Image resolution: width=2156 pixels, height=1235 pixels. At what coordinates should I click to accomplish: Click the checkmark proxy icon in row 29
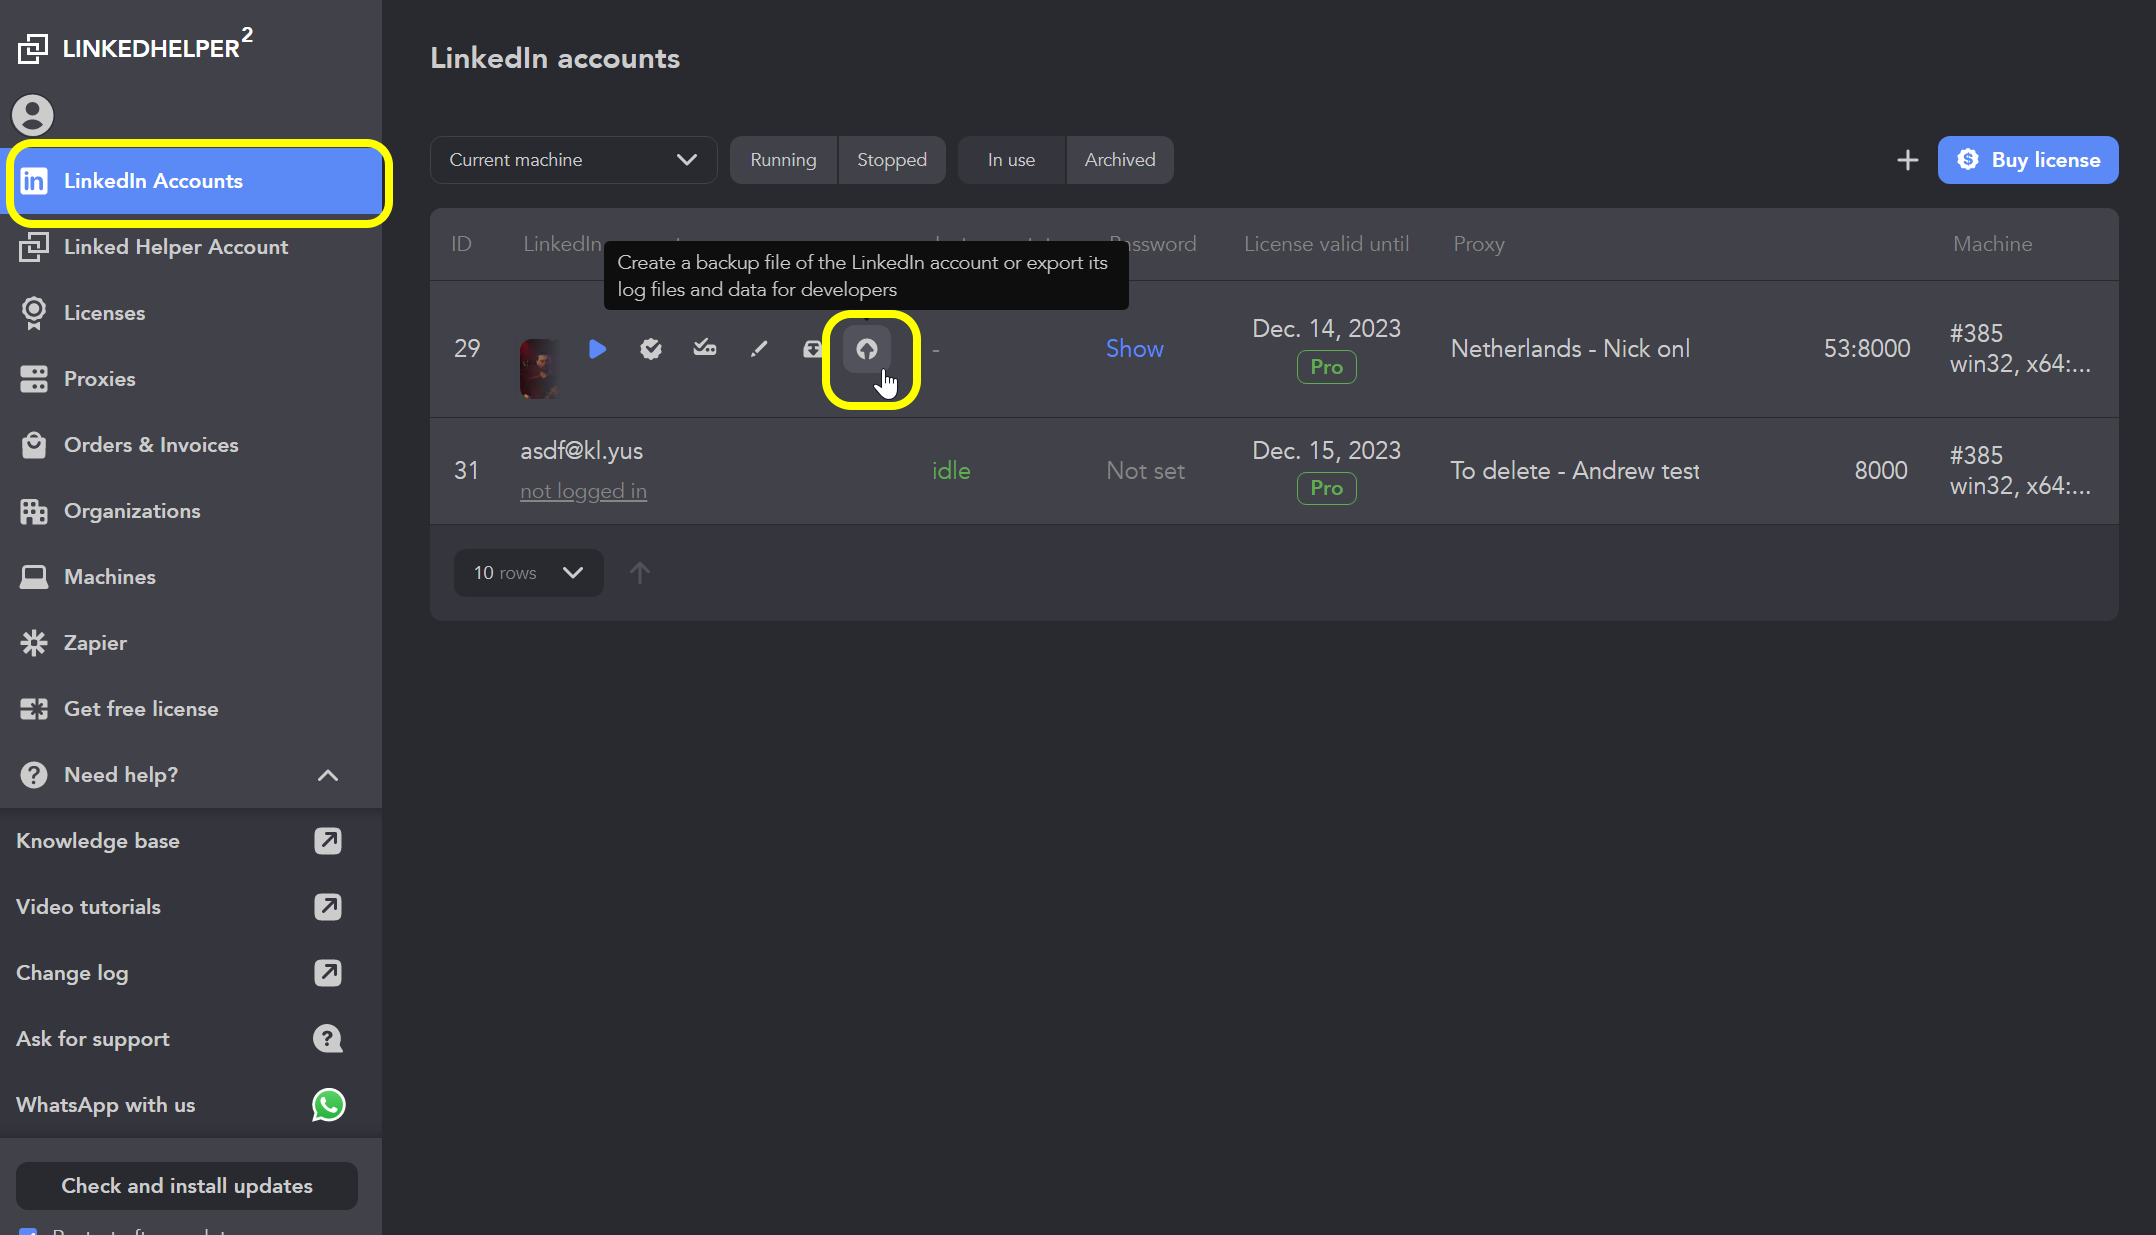705,349
